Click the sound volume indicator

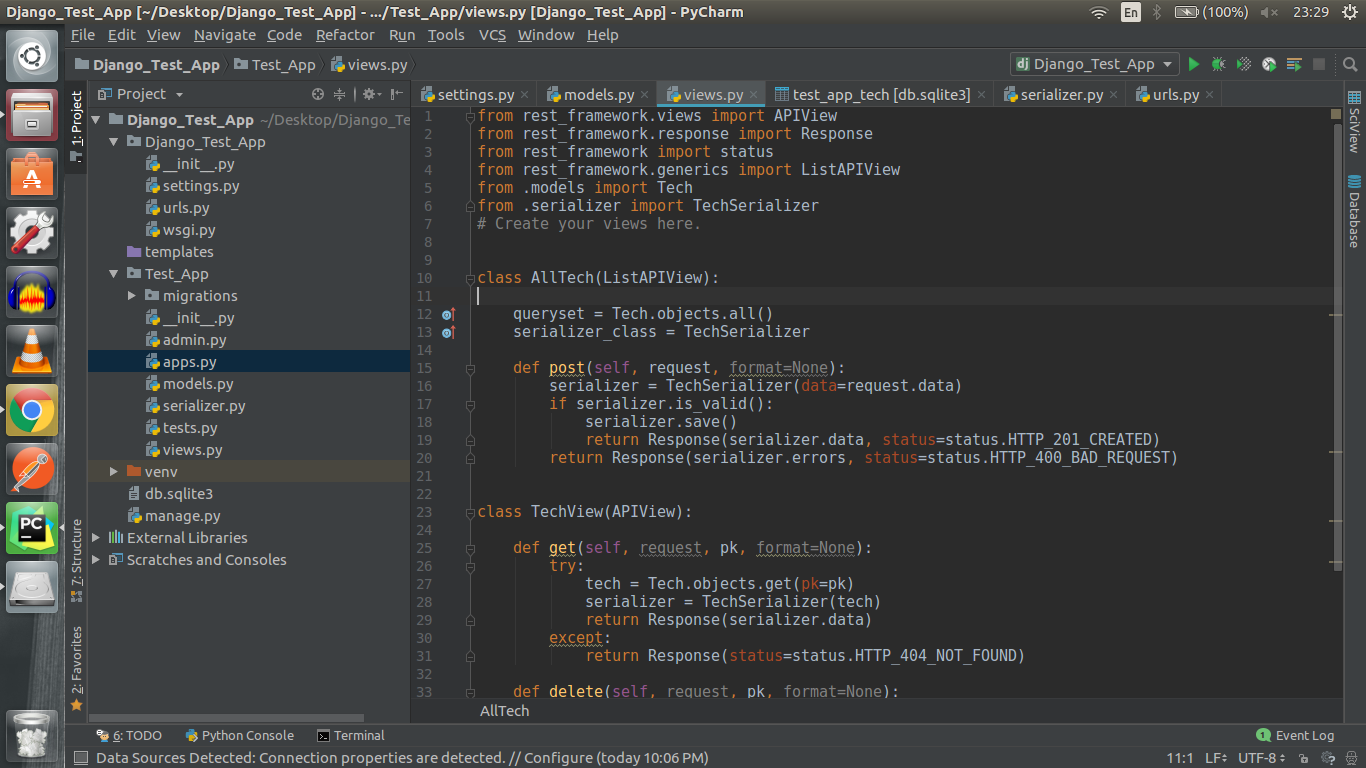pyautogui.click(x=1269, y=12)
